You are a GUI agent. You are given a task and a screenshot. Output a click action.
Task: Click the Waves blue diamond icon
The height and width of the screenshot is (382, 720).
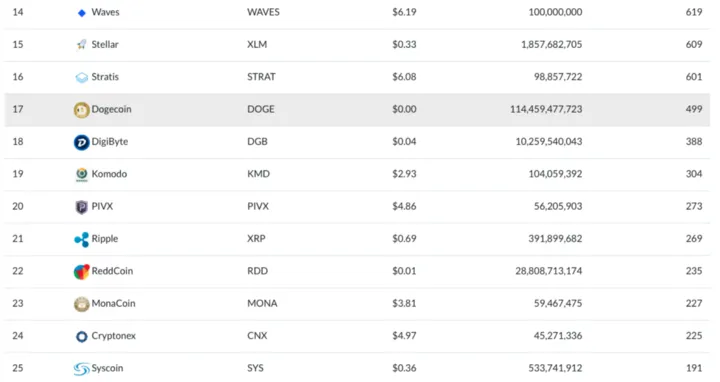click(x=82, y=13)
